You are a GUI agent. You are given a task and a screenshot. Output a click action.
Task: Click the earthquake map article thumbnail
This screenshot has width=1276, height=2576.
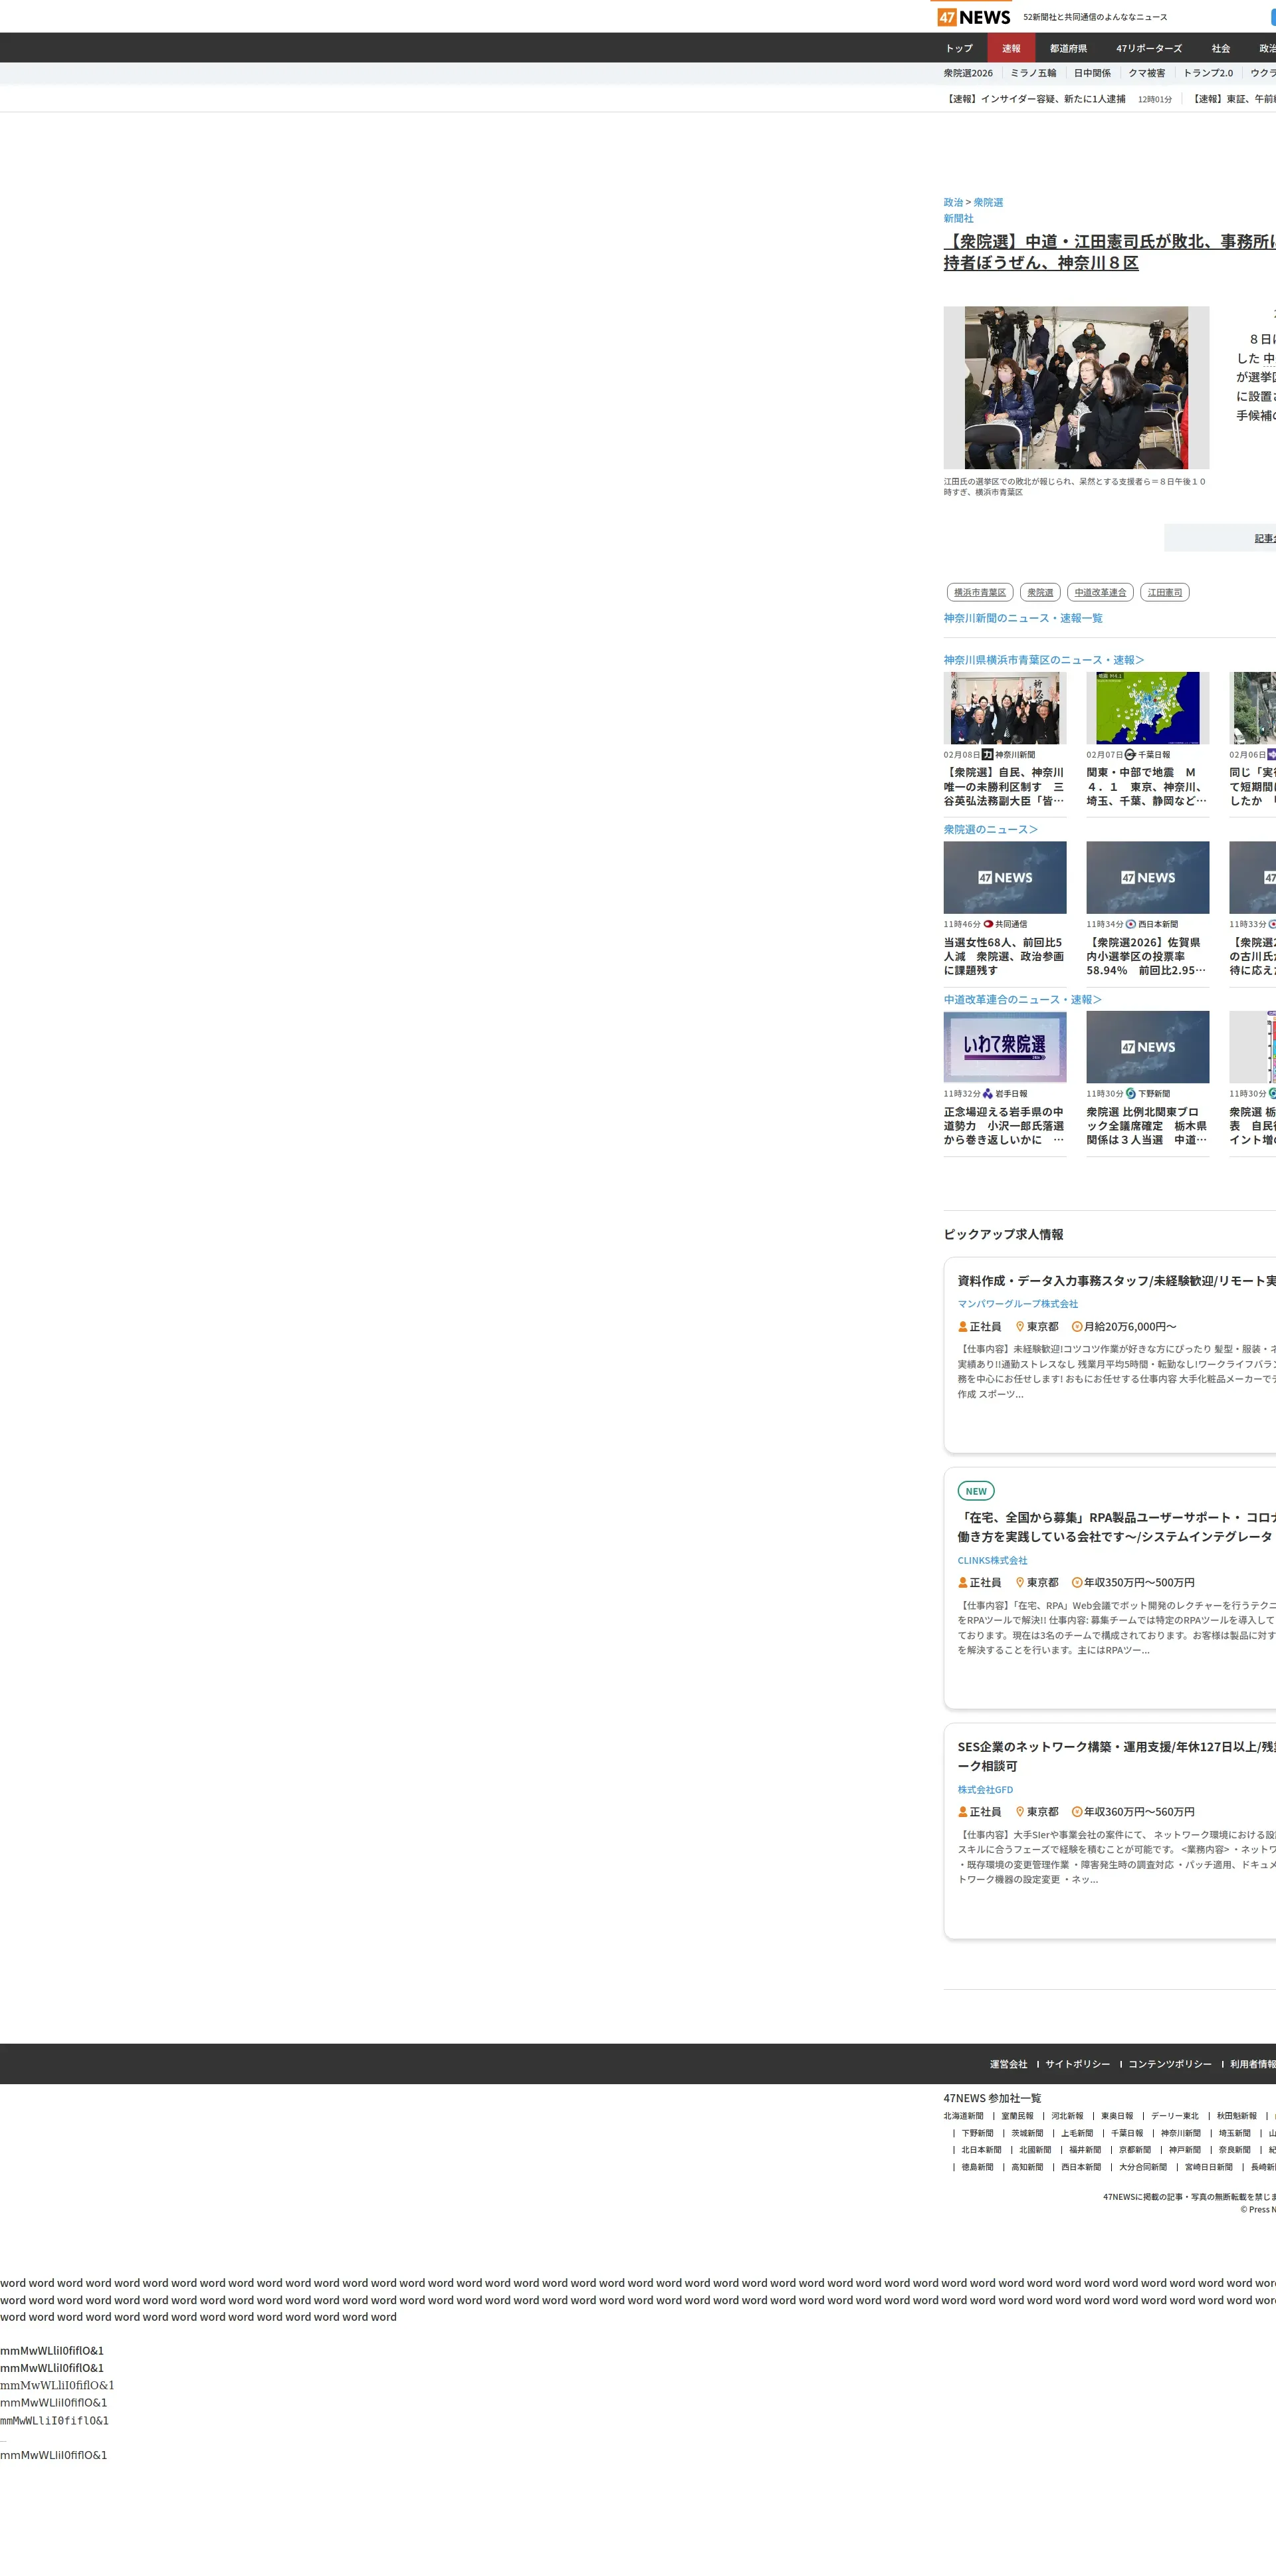1147,708
